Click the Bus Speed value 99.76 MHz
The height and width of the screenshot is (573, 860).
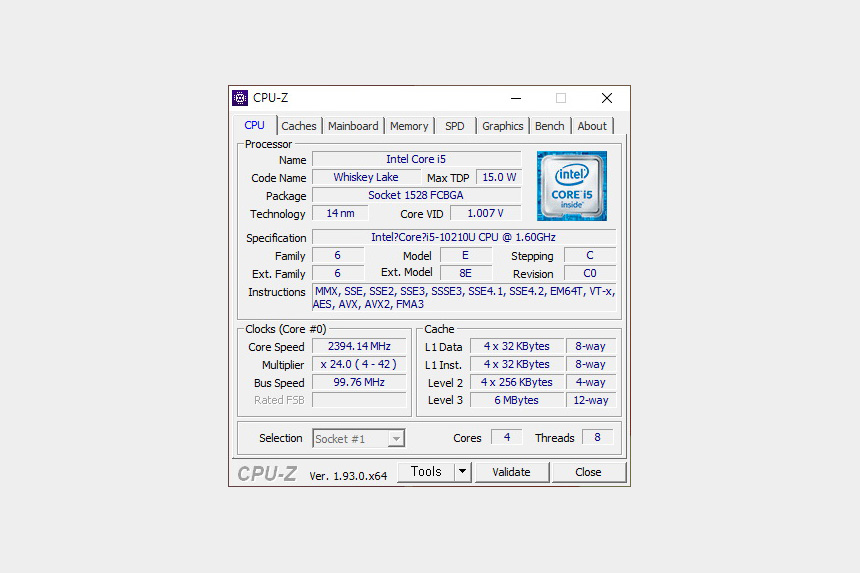[x=359, y=382]
